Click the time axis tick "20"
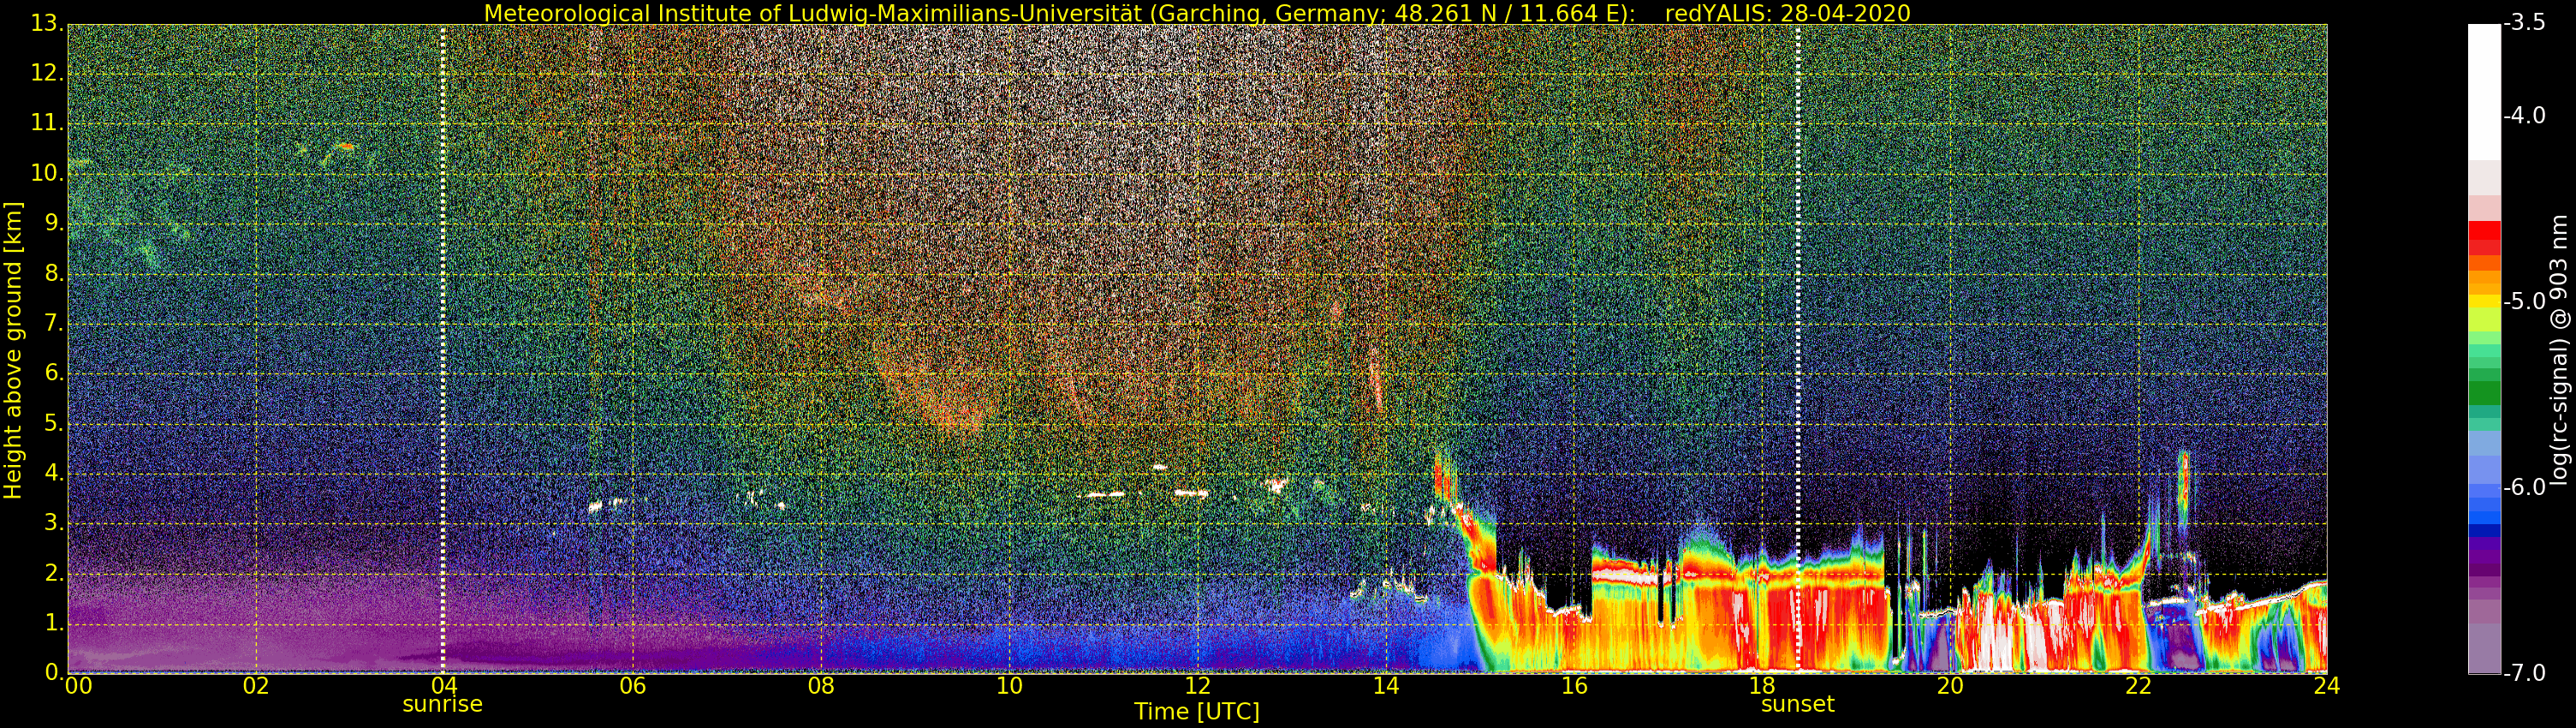Viewport: 2576px width, 728px height. [x=1951, y=686]
